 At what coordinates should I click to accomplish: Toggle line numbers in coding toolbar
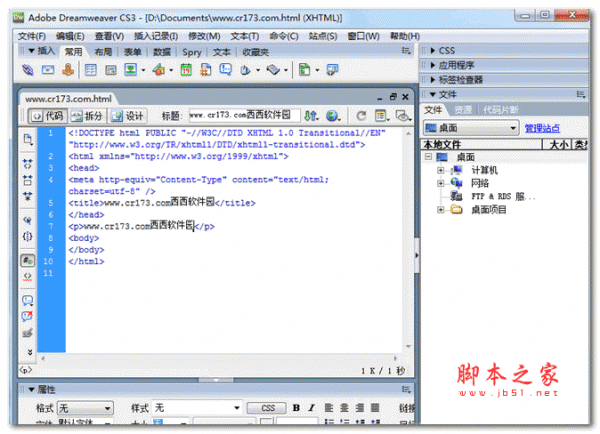tap(28, 261)
